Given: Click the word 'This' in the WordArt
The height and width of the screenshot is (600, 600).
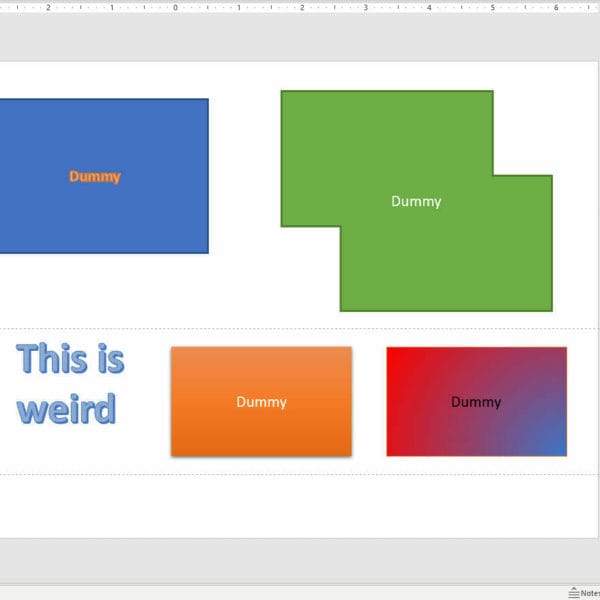Looking at the screenshot, I should tap(50, 358).
